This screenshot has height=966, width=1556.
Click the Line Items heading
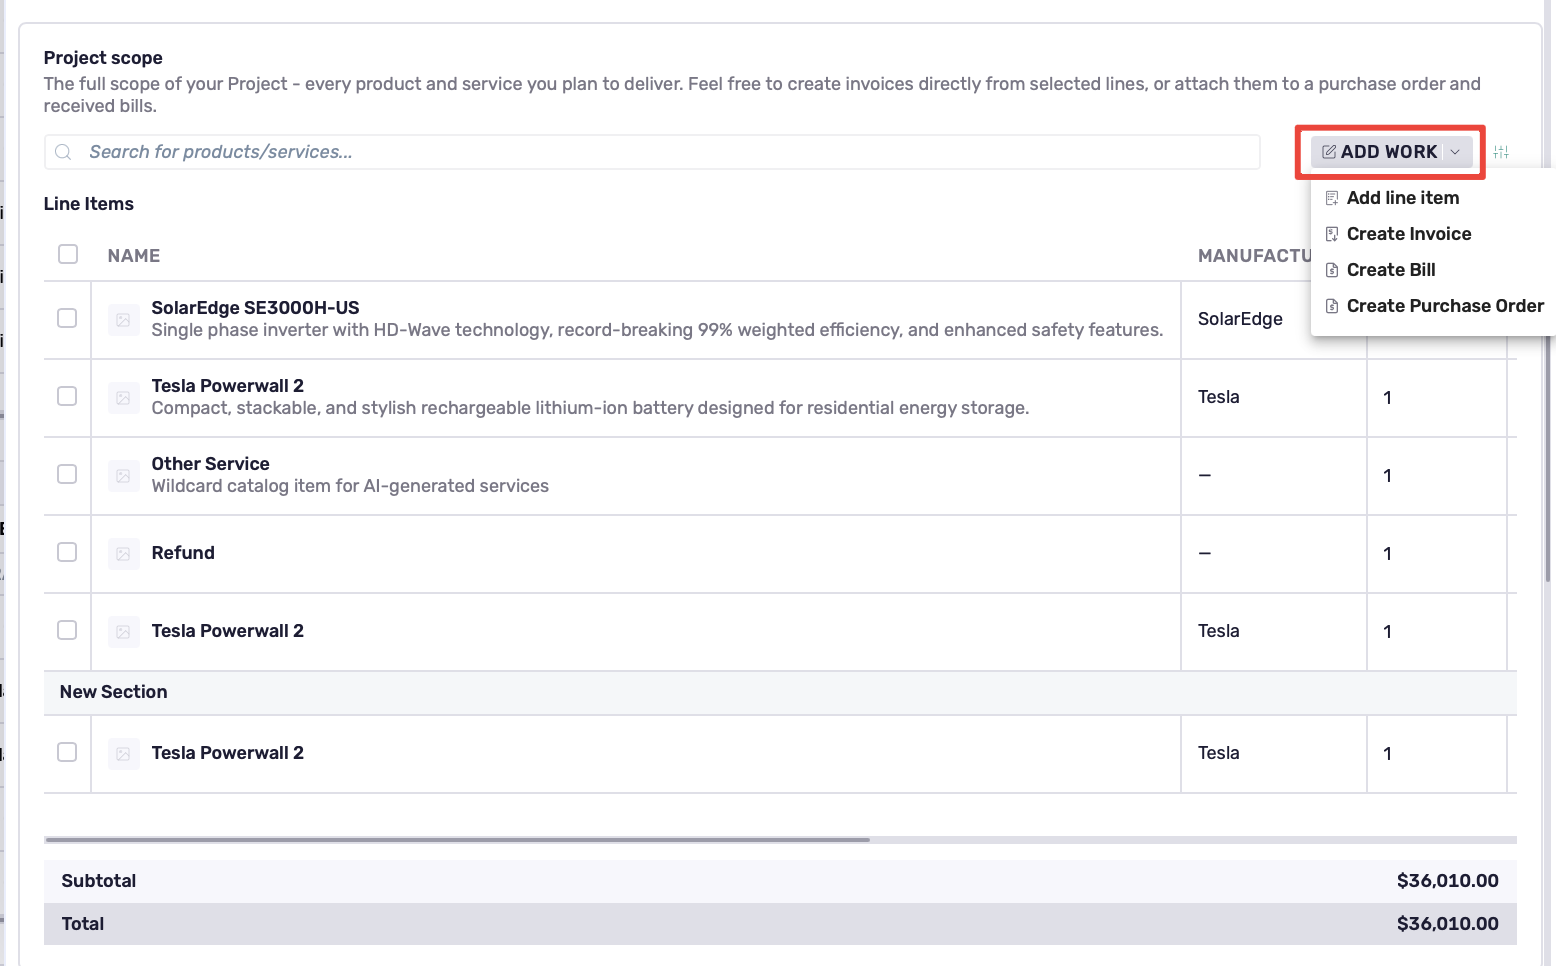click(x=89, y=204)
